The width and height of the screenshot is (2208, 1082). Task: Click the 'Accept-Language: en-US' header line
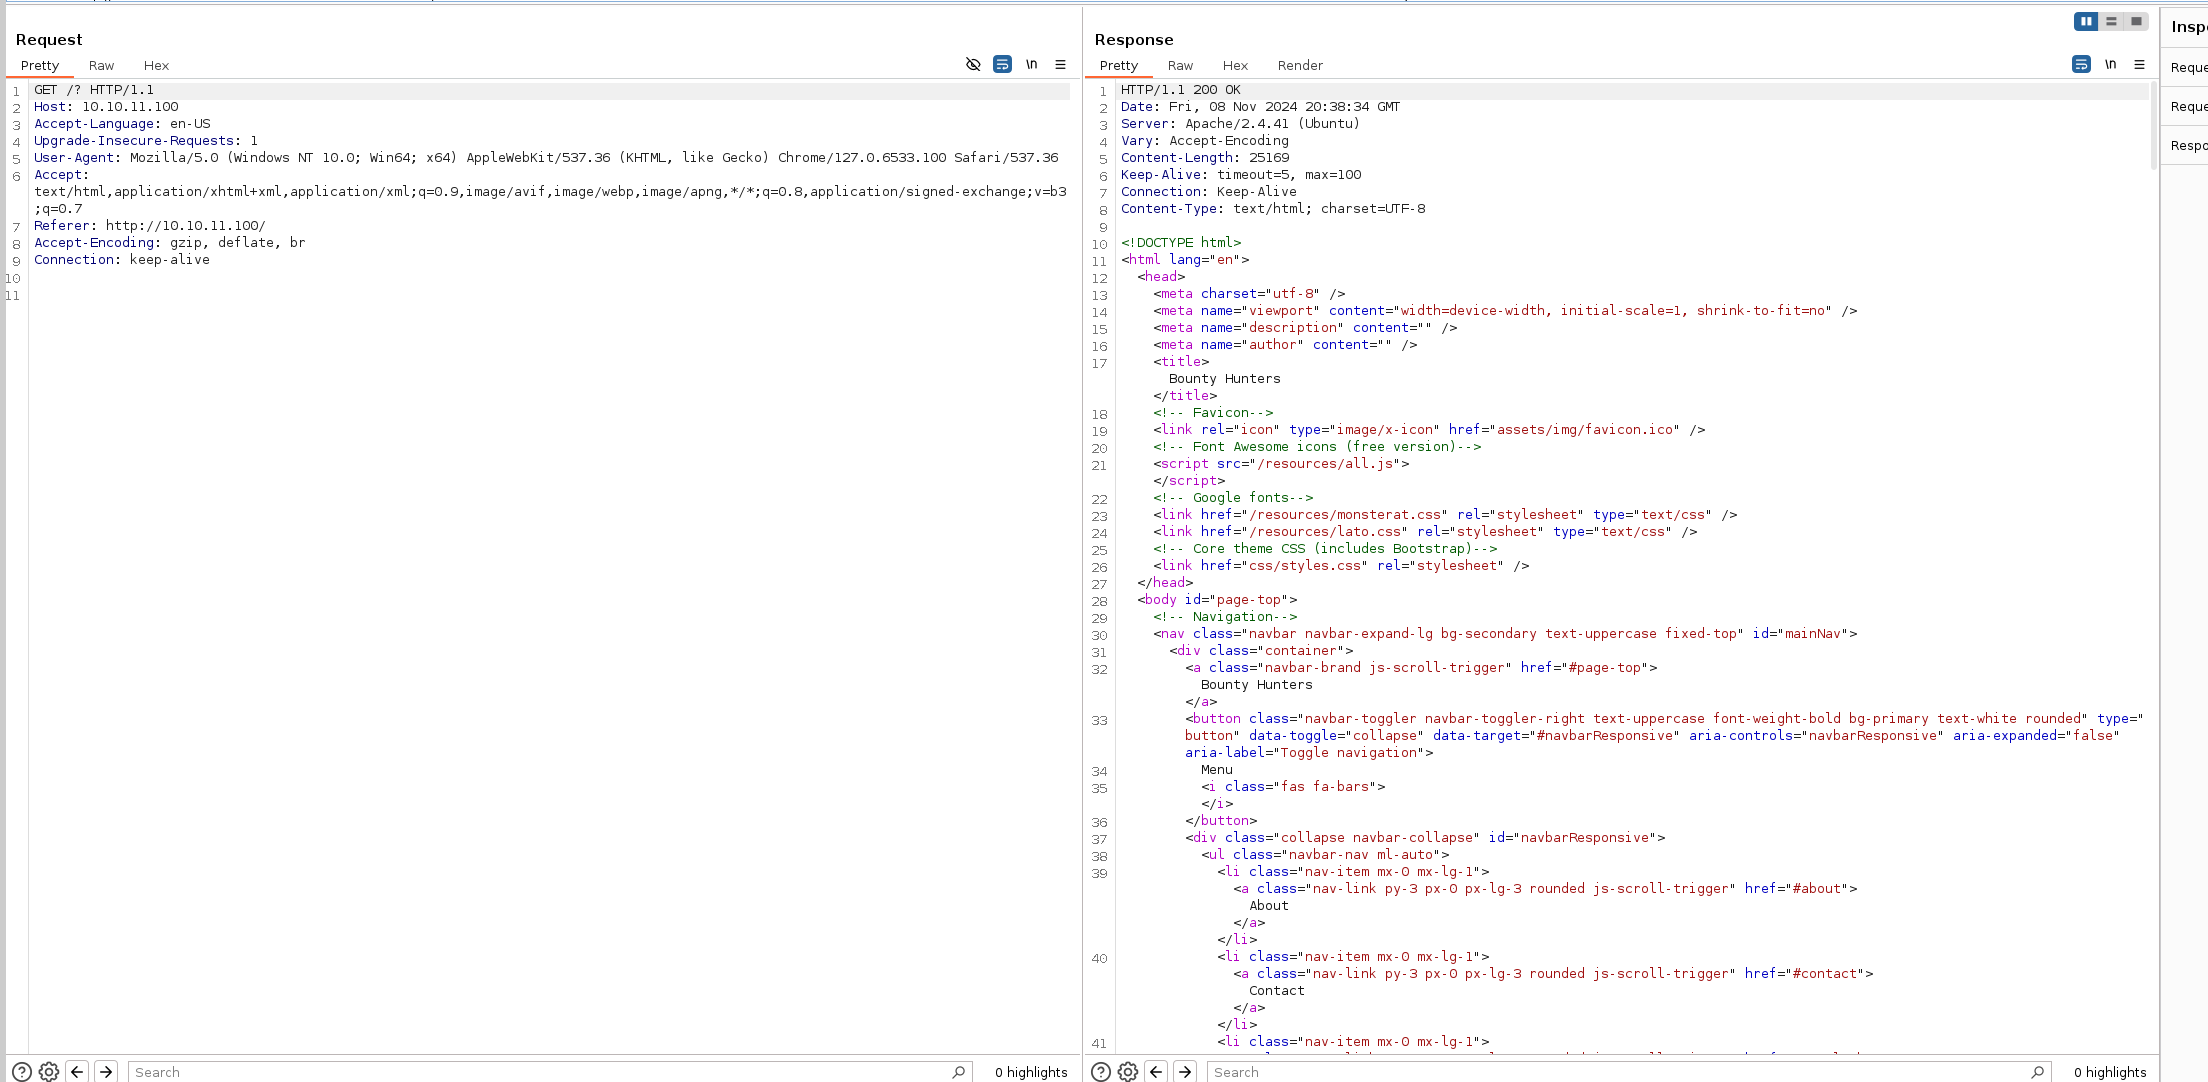[x=122, y=124]
